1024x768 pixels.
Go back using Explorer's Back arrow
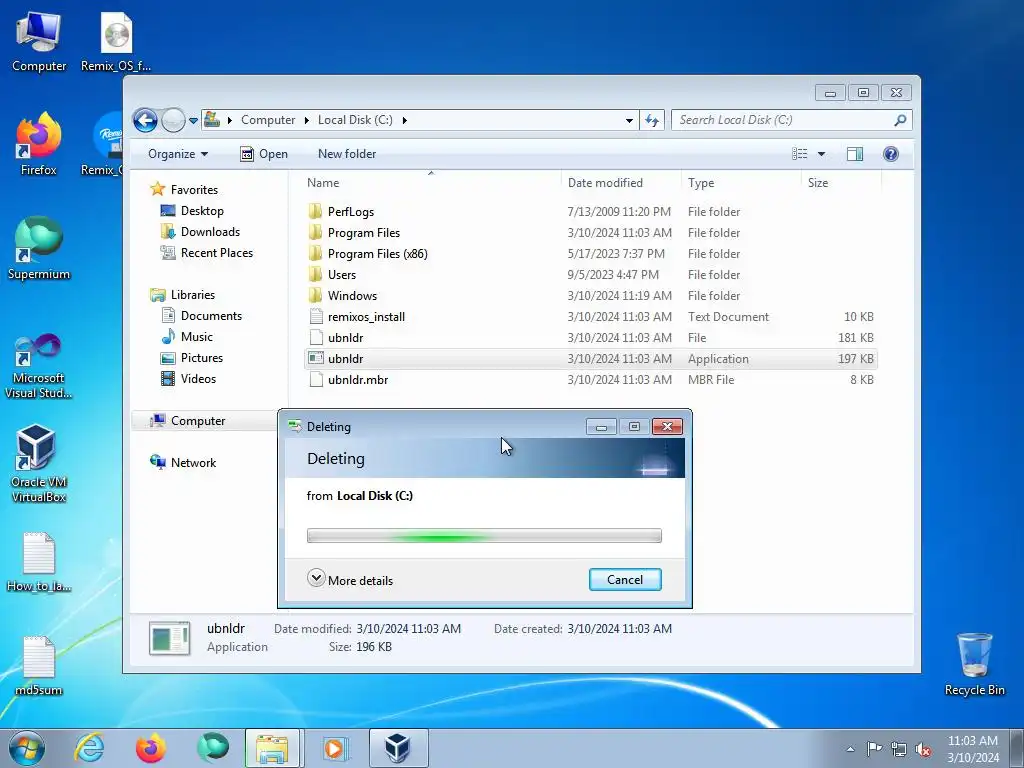pyautogui.click(x=145, y=120)
